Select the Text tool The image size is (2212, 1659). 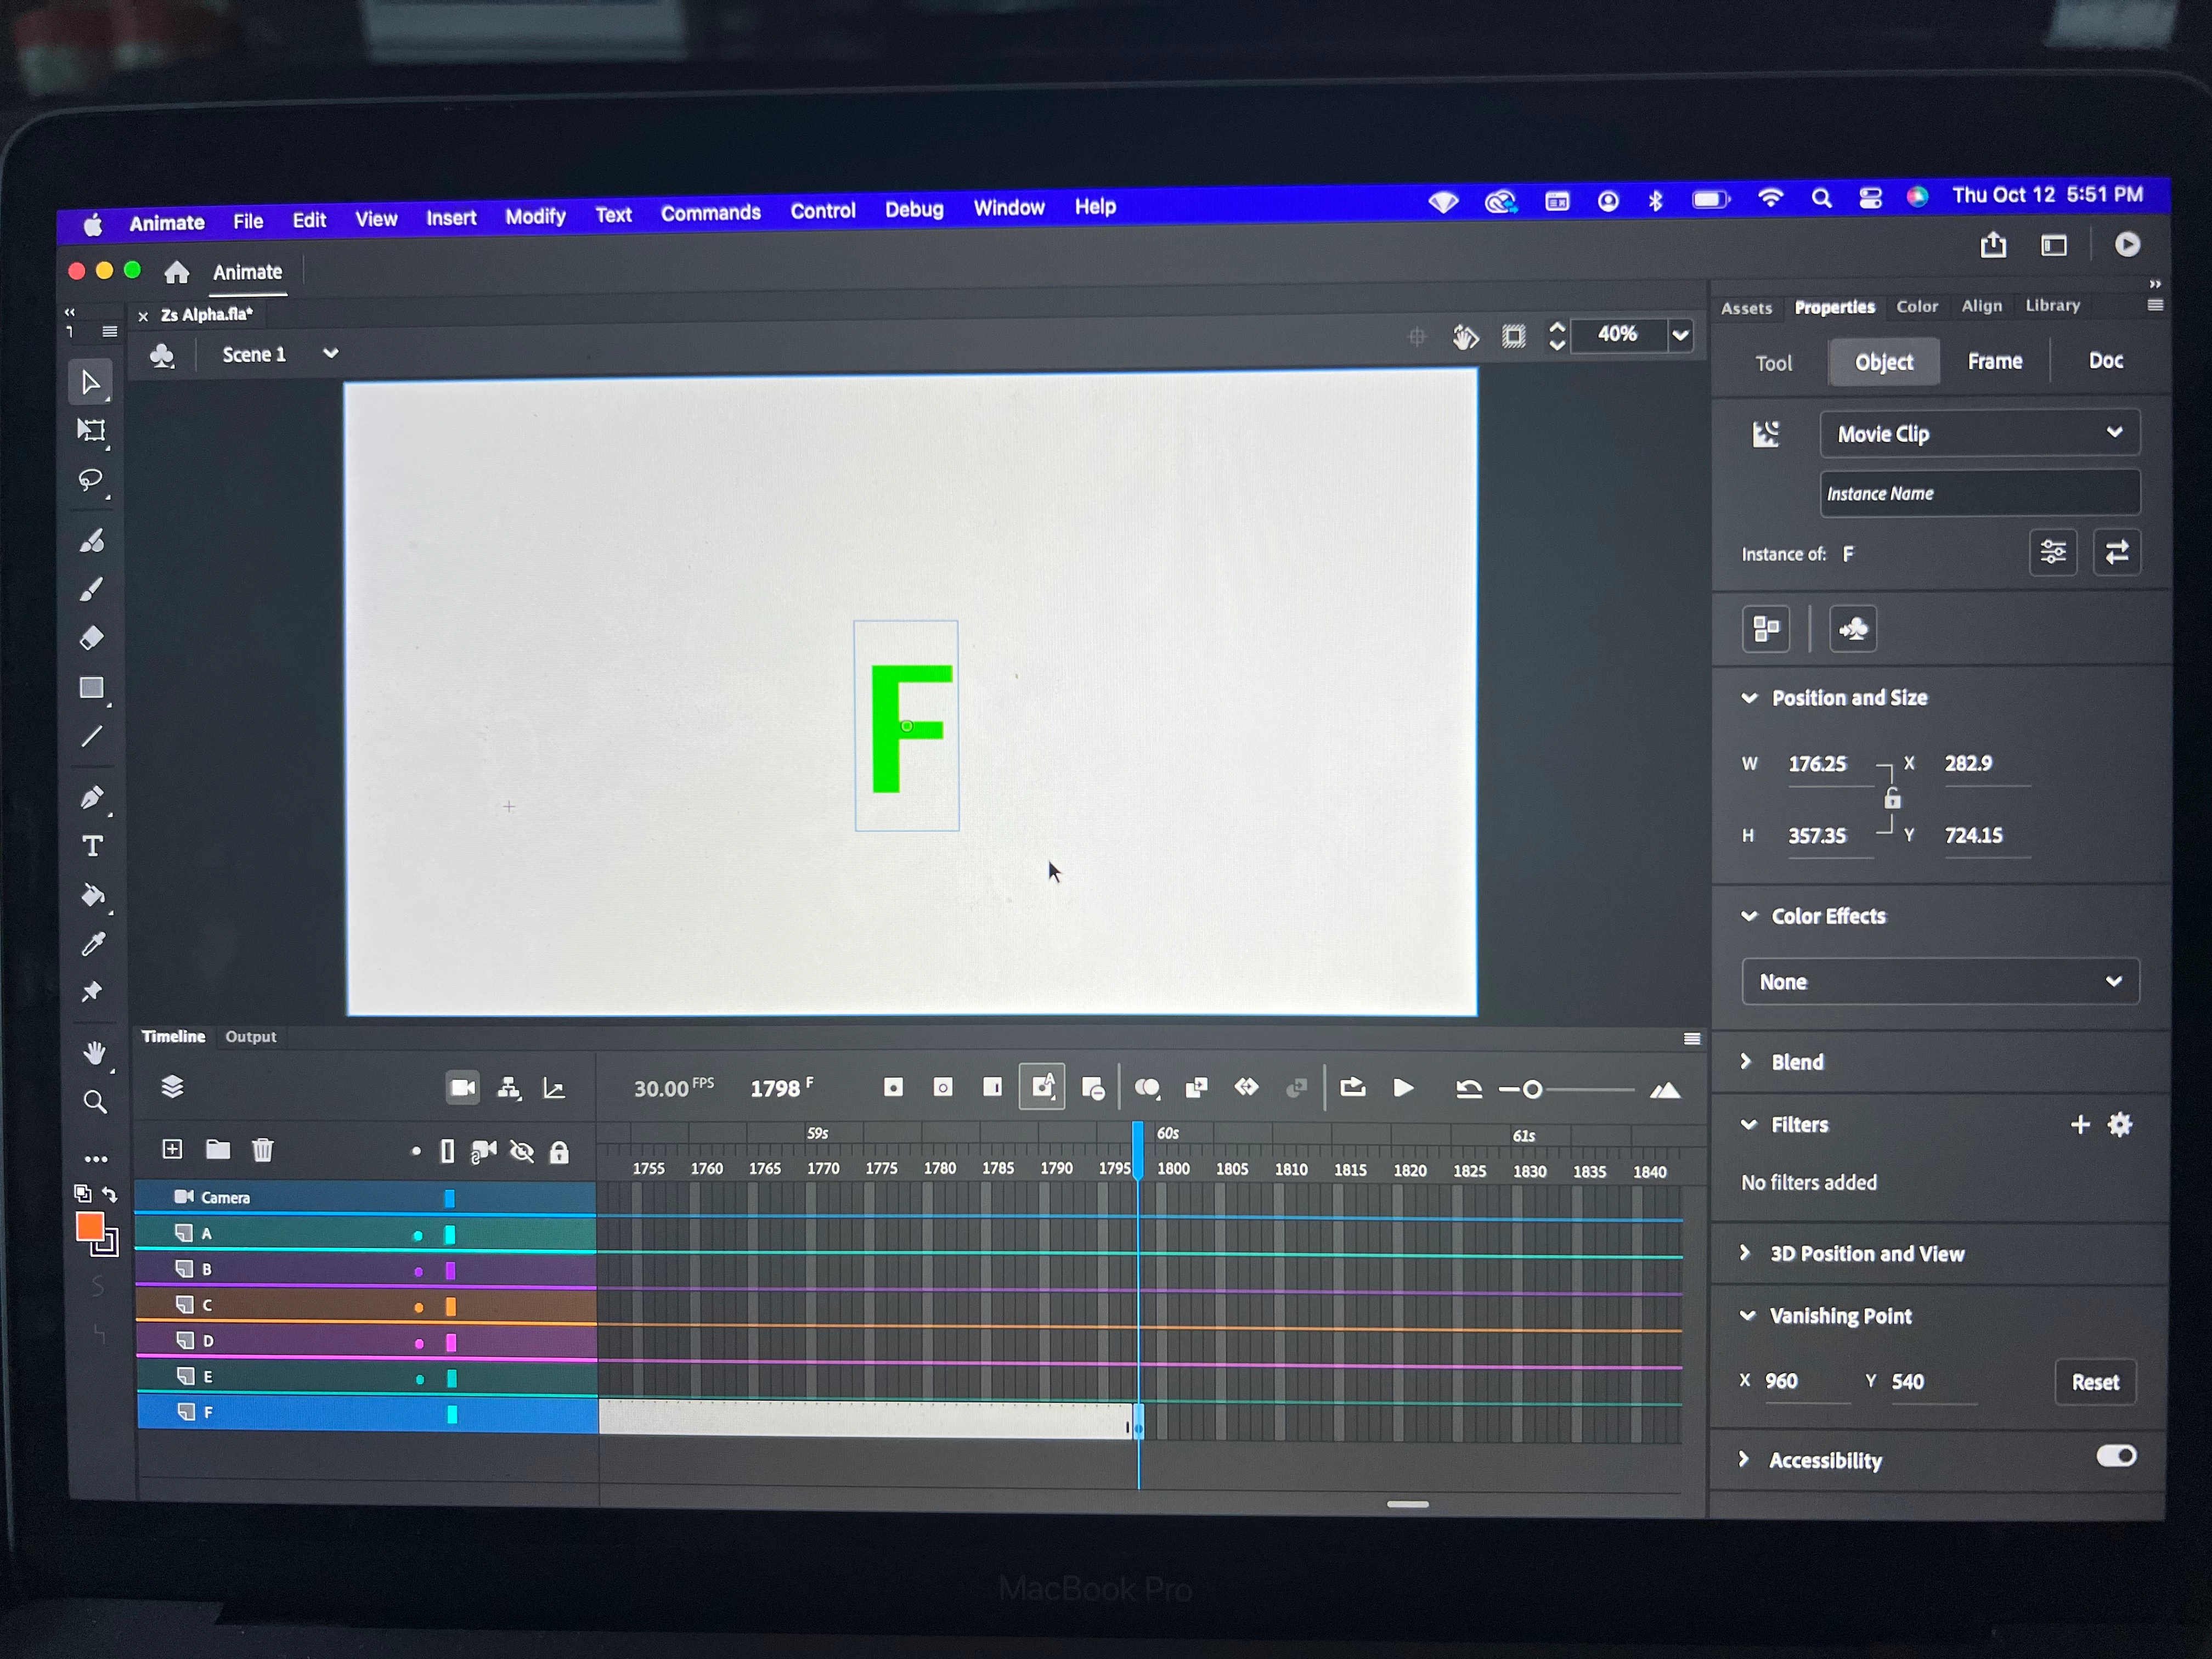pos(92,846)
